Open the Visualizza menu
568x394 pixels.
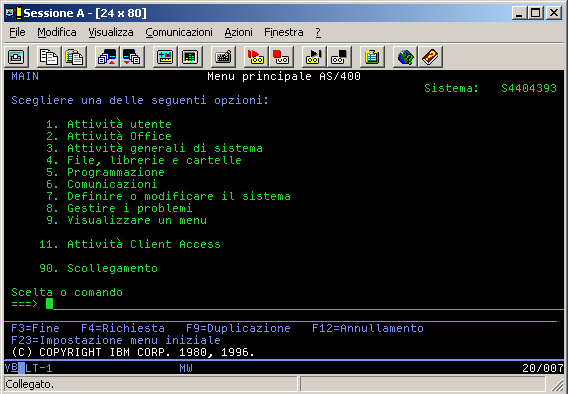pos(111,32)
